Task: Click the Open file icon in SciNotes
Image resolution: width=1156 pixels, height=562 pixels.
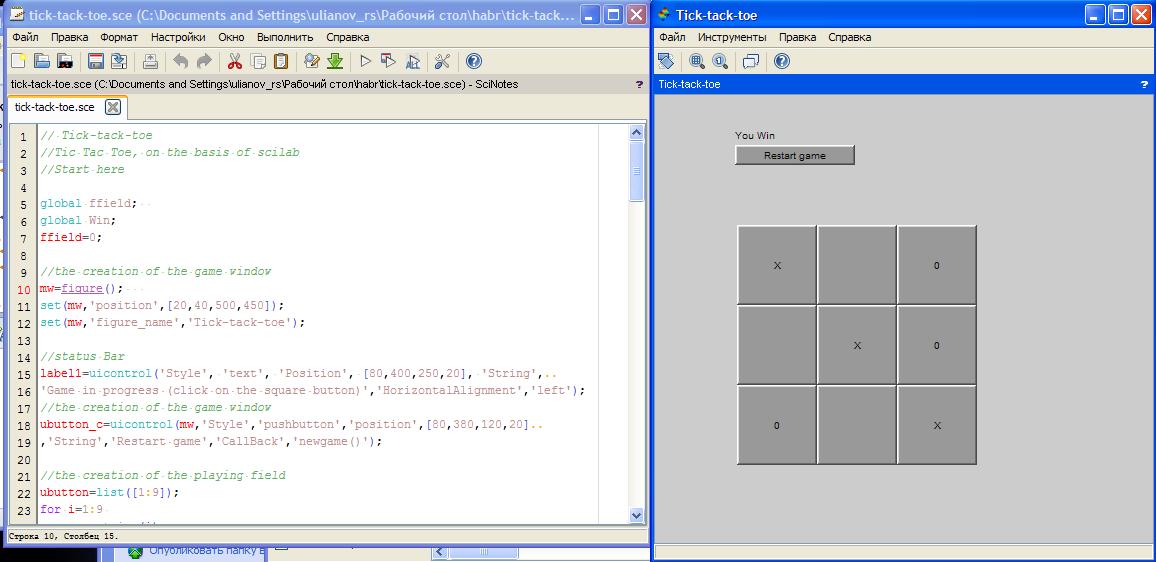Action: pos(42,60)
